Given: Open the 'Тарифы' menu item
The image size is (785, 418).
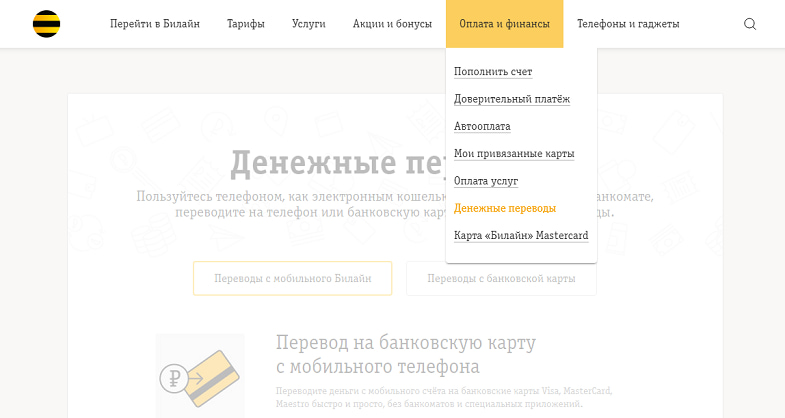Looking at the screenshot, I should click(x=245, y=24).
